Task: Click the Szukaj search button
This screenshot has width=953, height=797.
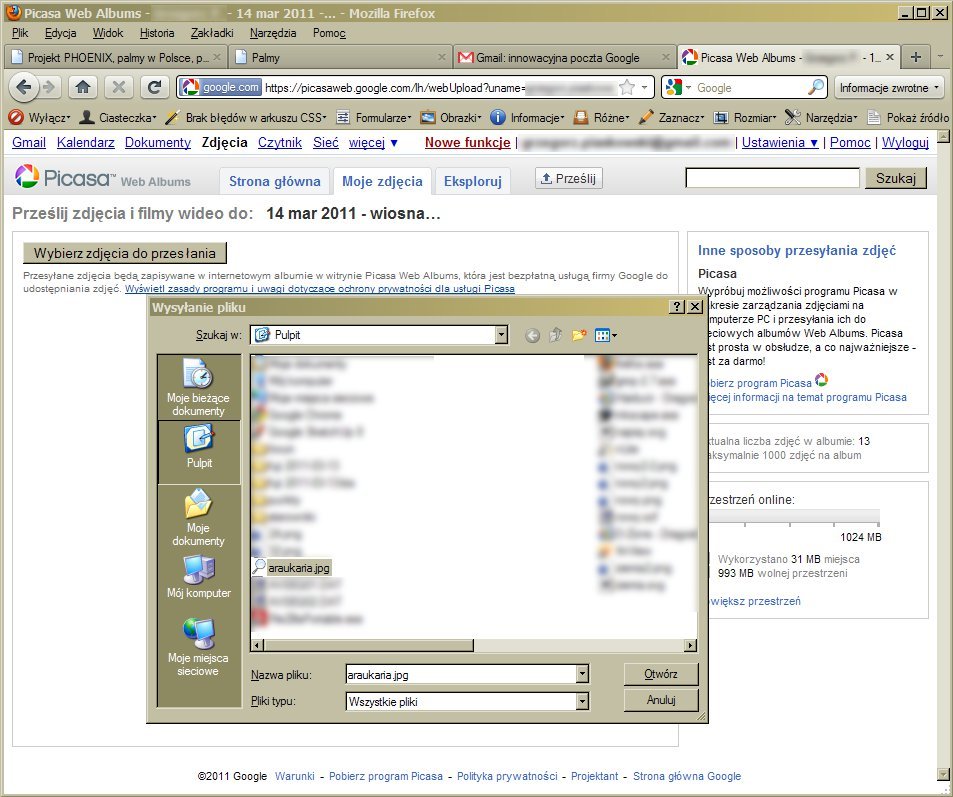Action: click(x=895, y=178)
